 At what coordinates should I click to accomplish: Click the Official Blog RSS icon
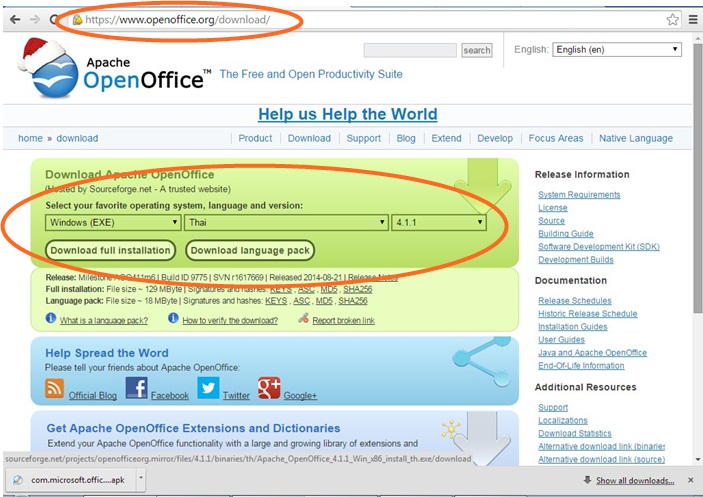tap(54, 388)
